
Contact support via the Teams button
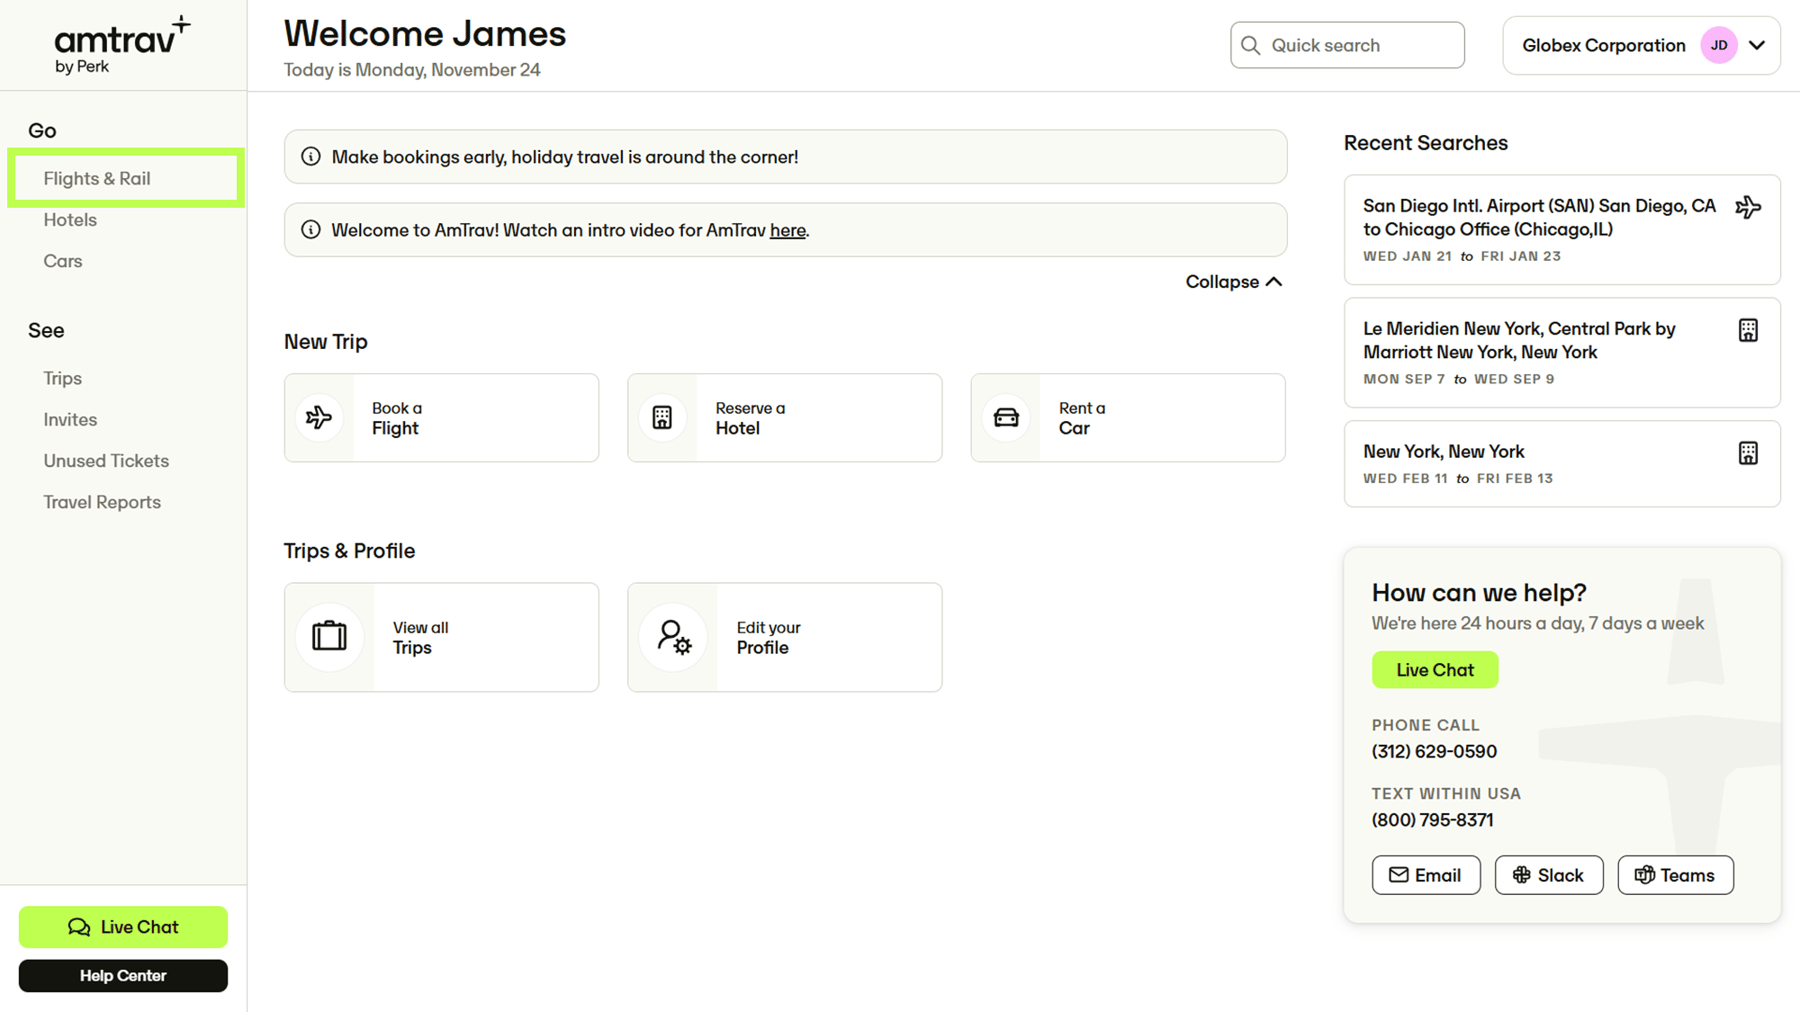pos(1675,875)
